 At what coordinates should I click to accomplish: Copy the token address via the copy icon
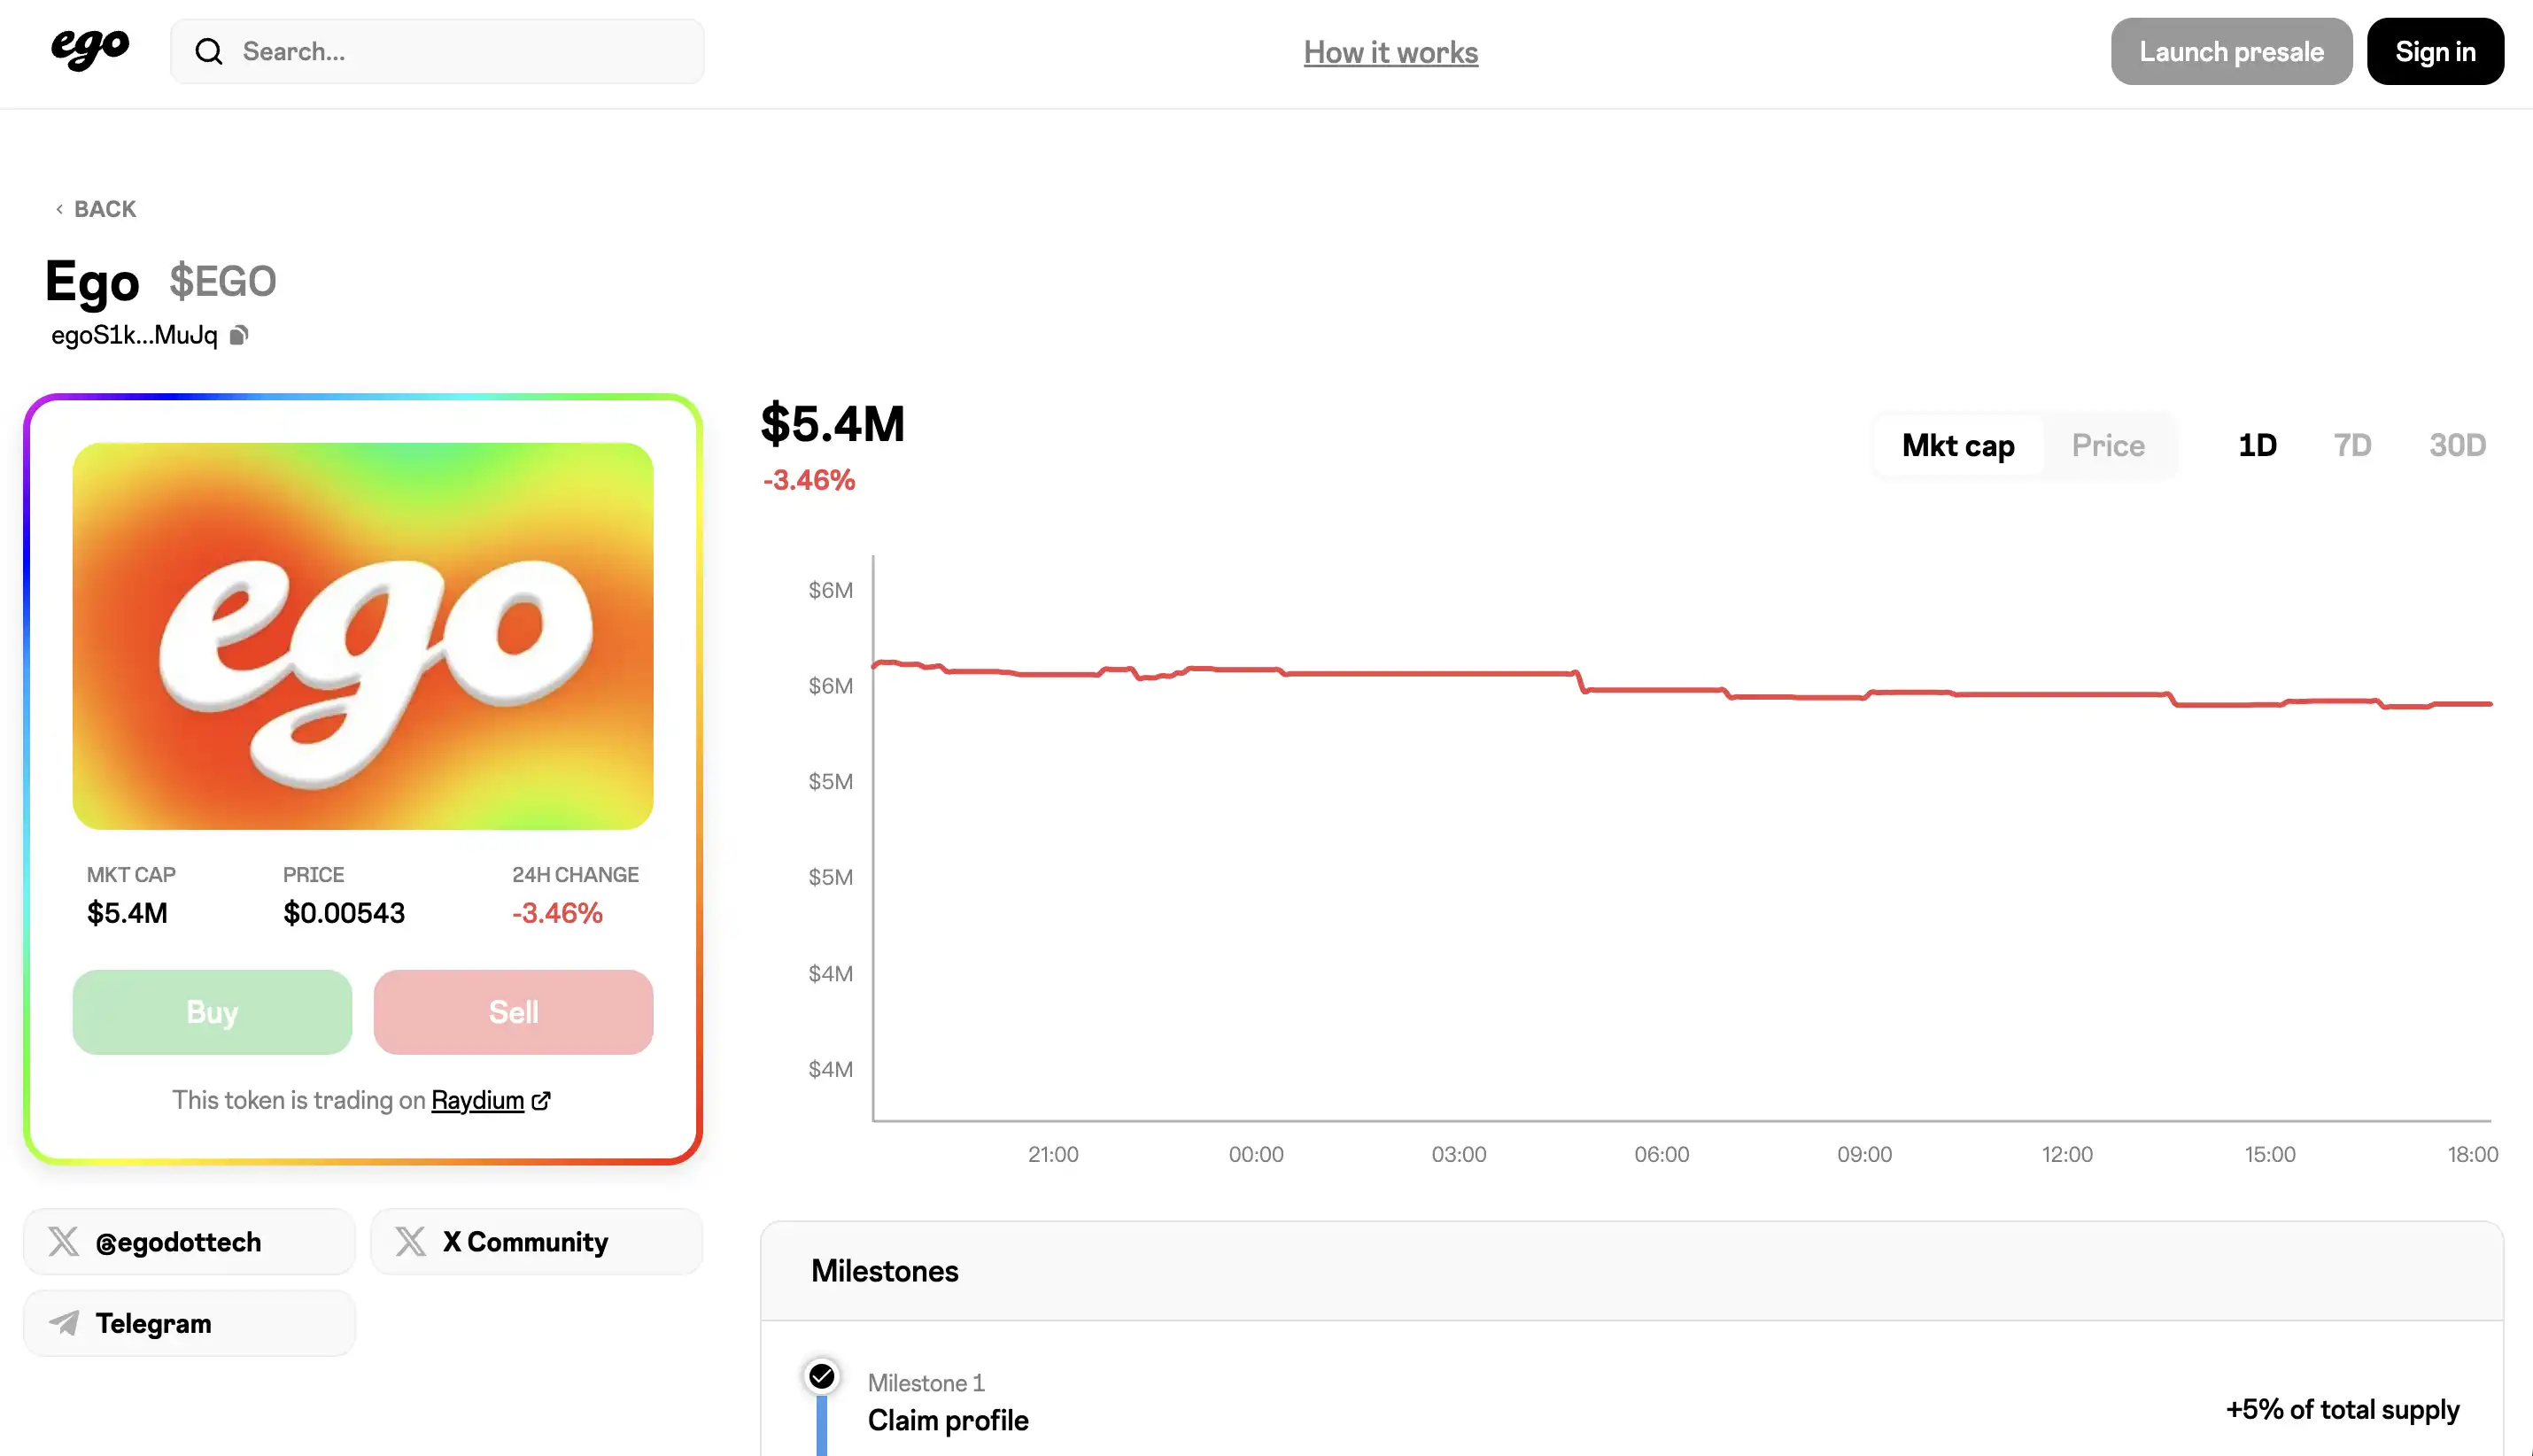coord(239,335)
